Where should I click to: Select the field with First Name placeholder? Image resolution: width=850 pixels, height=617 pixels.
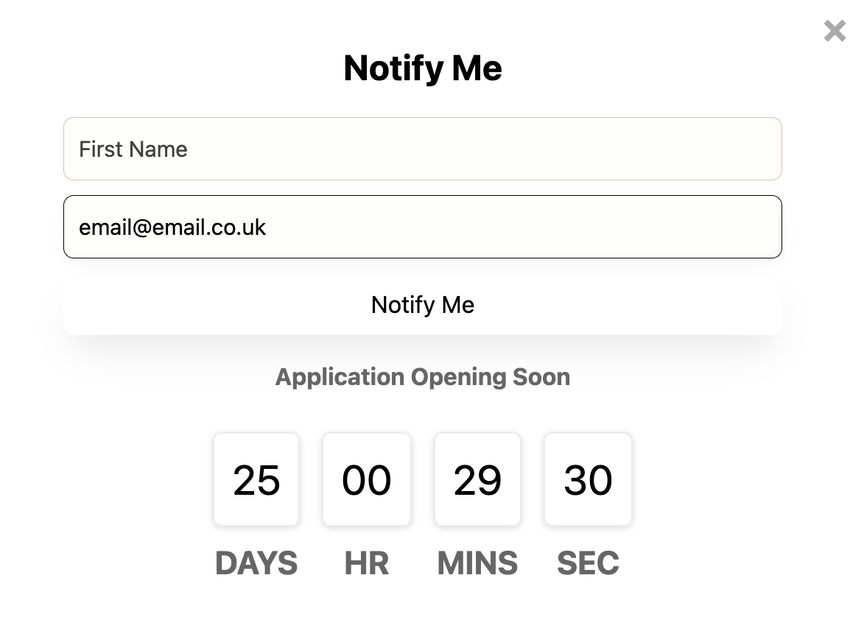(422, 149)
